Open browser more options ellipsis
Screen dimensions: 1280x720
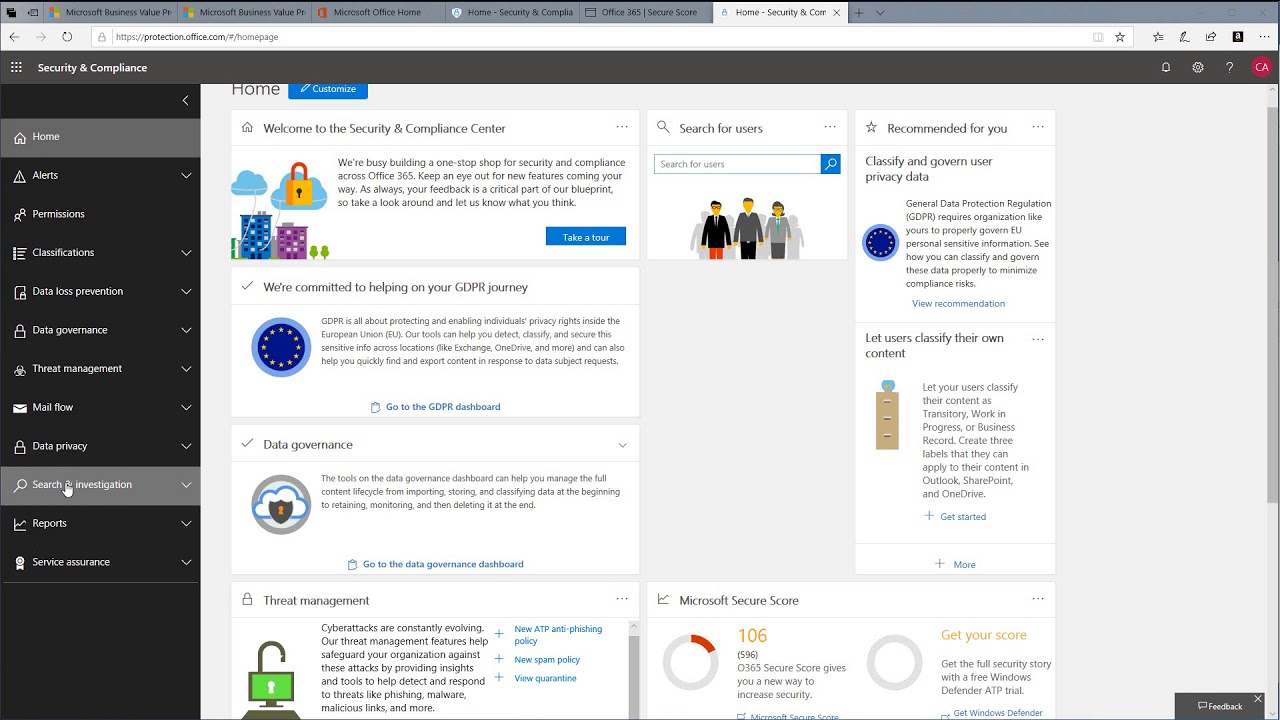click(1264, 37)
